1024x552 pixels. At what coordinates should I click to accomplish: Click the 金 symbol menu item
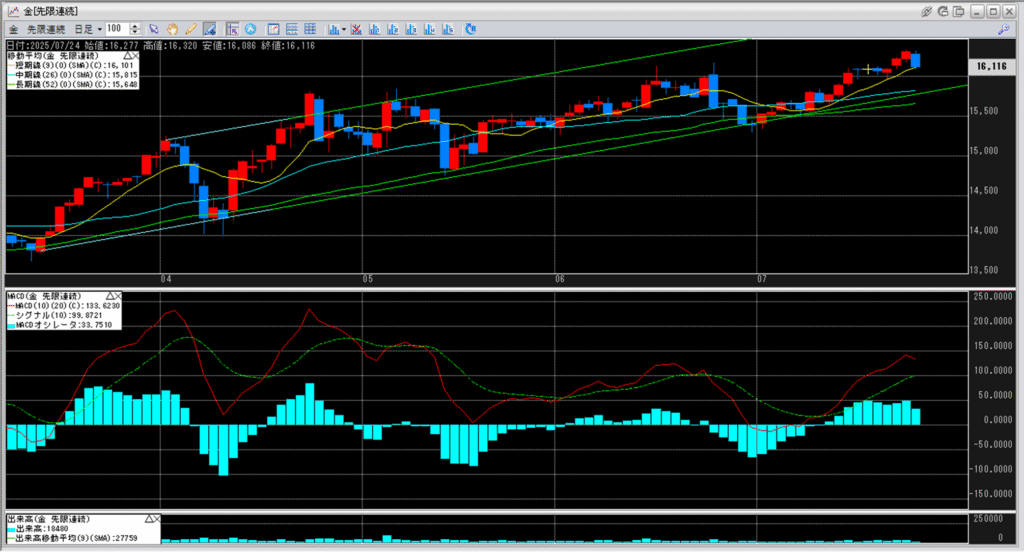(x=12, y=29)
